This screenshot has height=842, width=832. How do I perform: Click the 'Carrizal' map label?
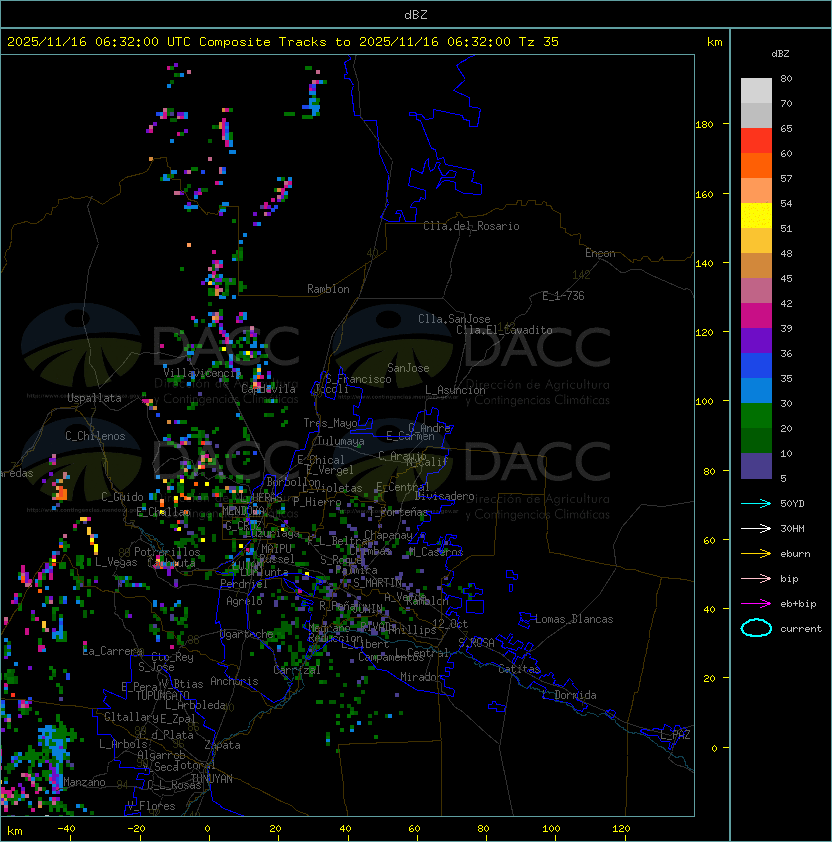[x=297, y=670]
